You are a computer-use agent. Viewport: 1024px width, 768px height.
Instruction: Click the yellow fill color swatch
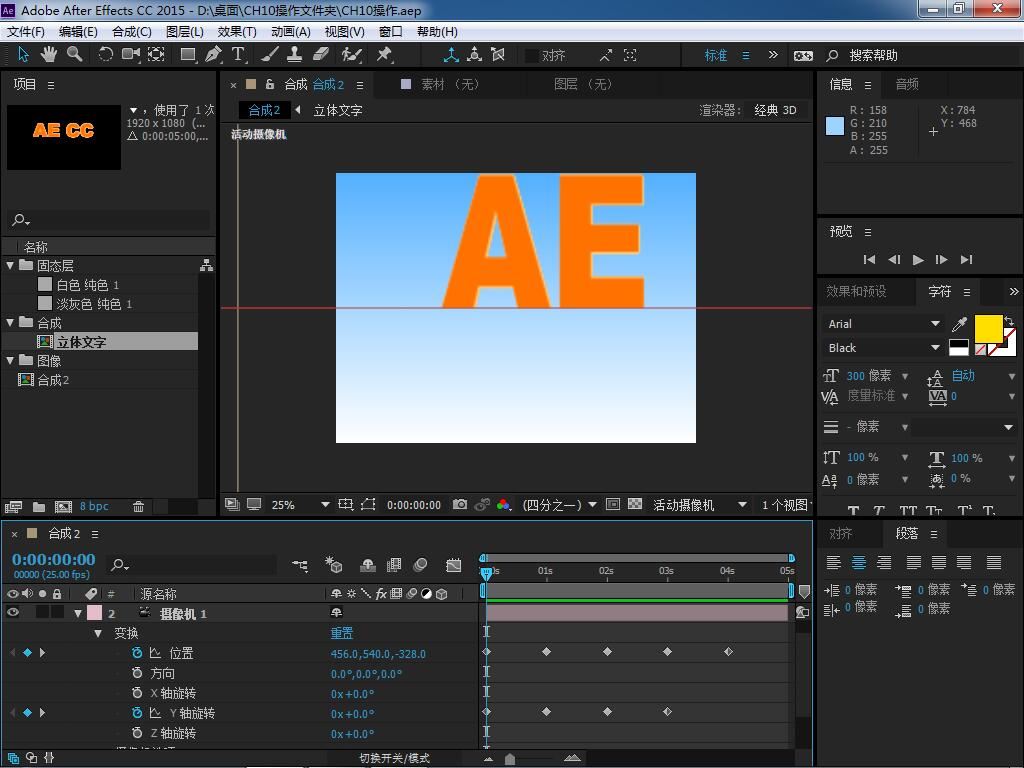pos(988,328)
